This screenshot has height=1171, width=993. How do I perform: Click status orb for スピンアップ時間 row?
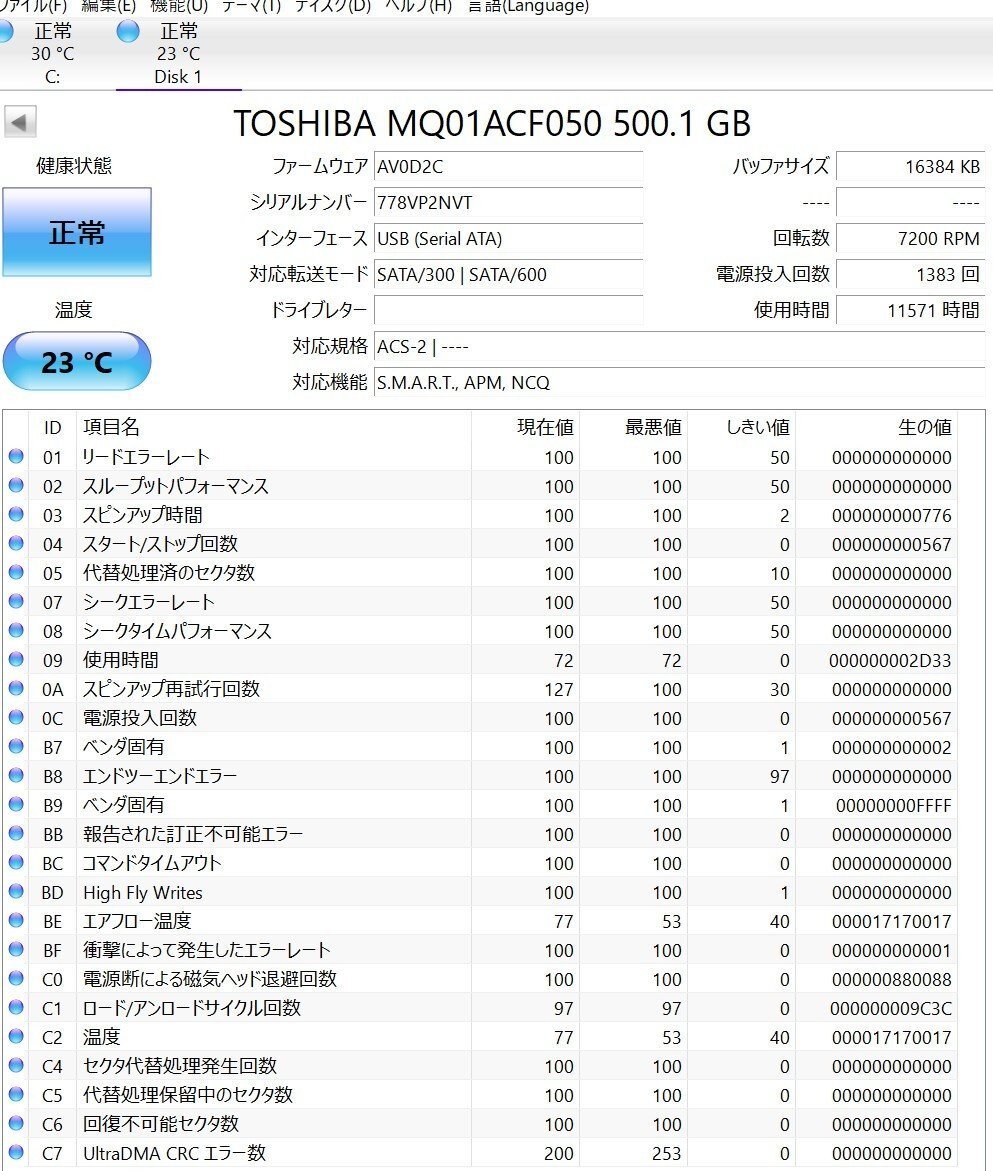click(16, 515)
